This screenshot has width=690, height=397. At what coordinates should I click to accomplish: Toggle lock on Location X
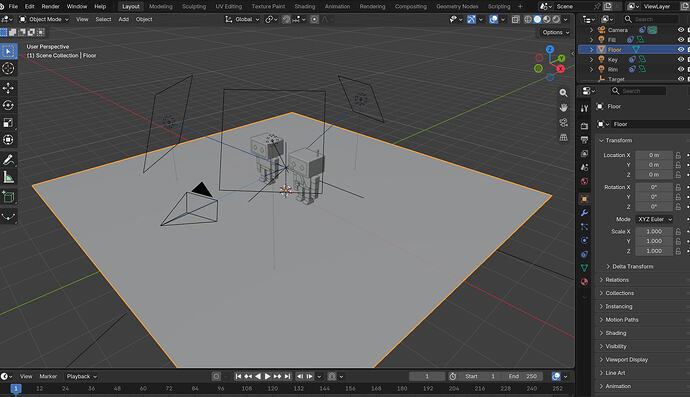click(678, 155)
